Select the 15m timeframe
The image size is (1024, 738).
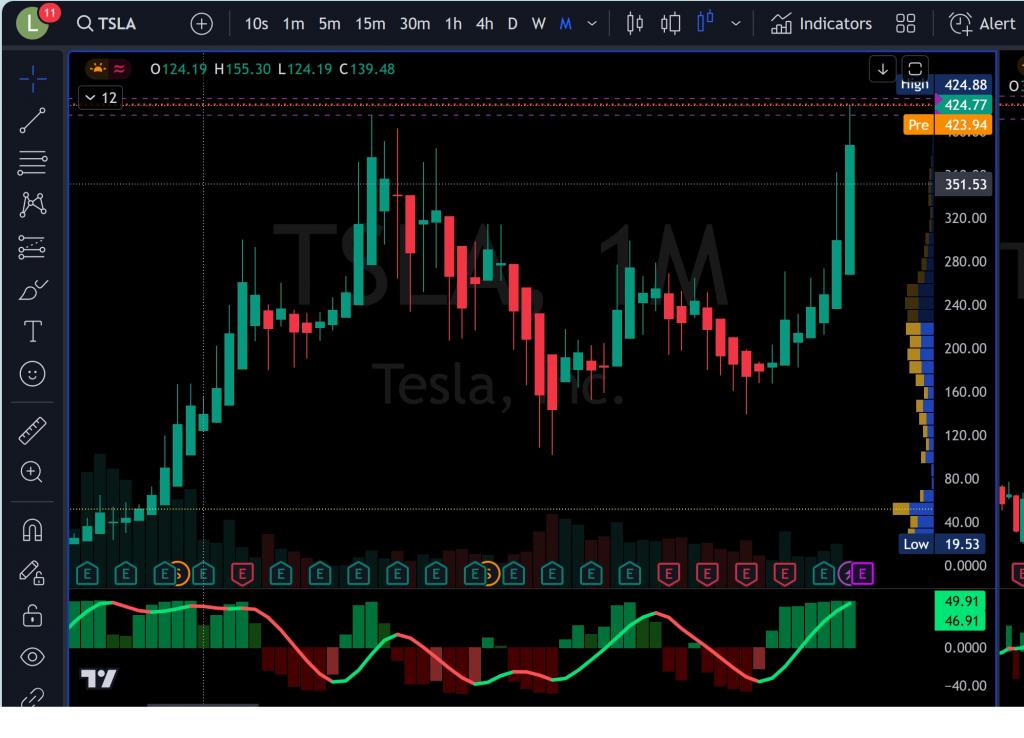(x=370, y=24)
